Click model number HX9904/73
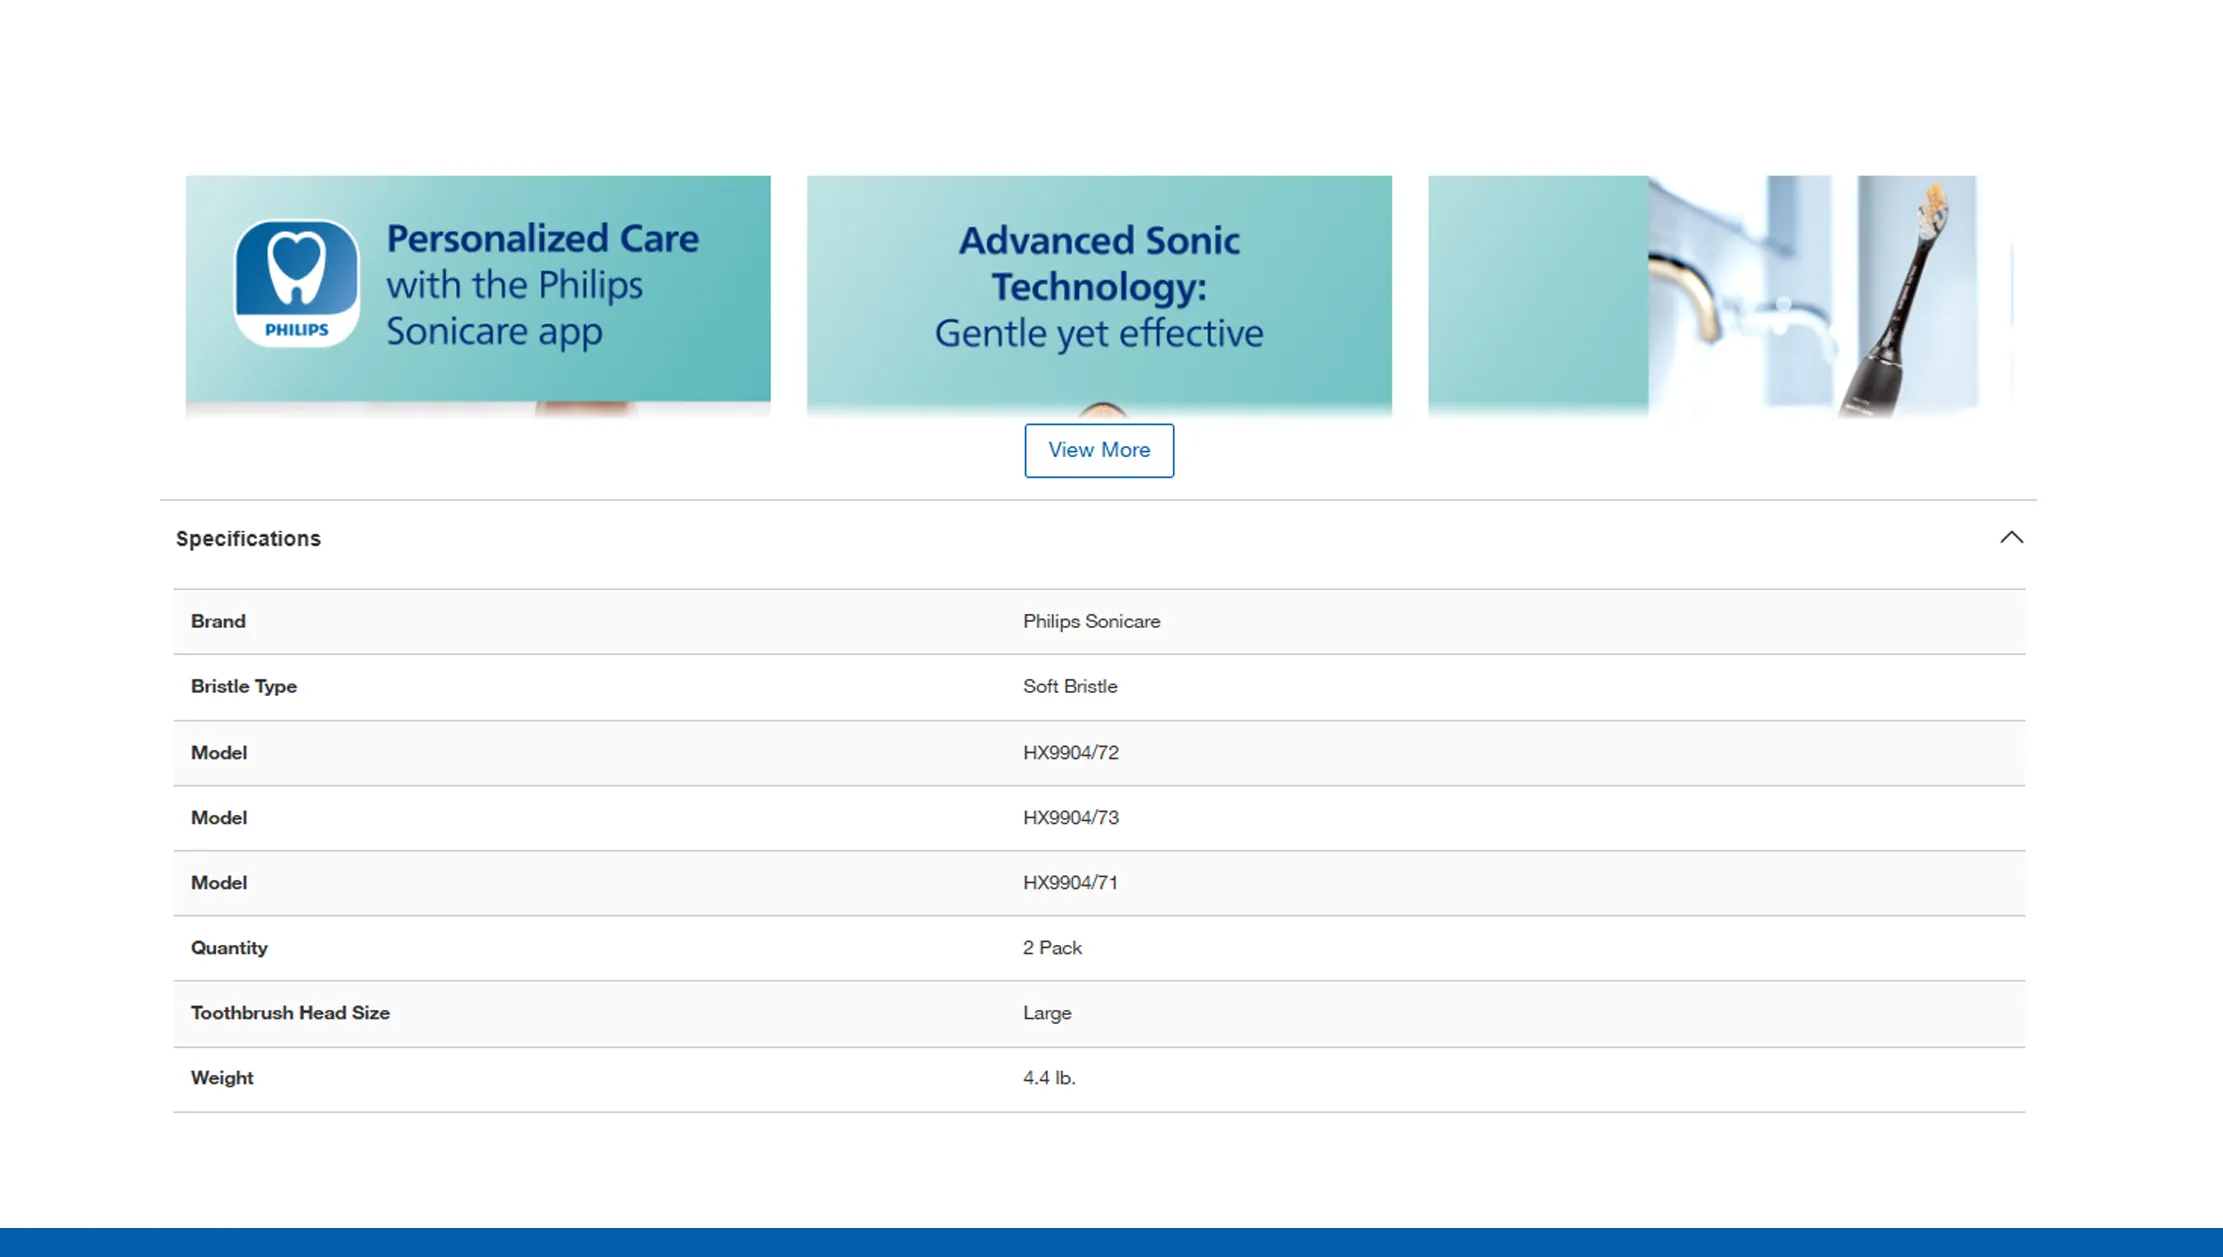 point(1070,817)
